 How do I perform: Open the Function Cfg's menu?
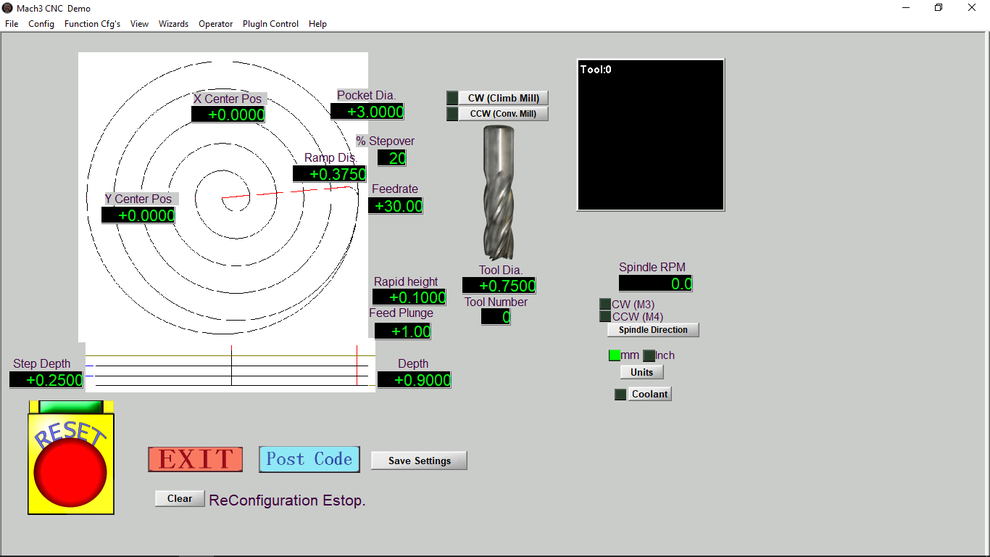92,24
